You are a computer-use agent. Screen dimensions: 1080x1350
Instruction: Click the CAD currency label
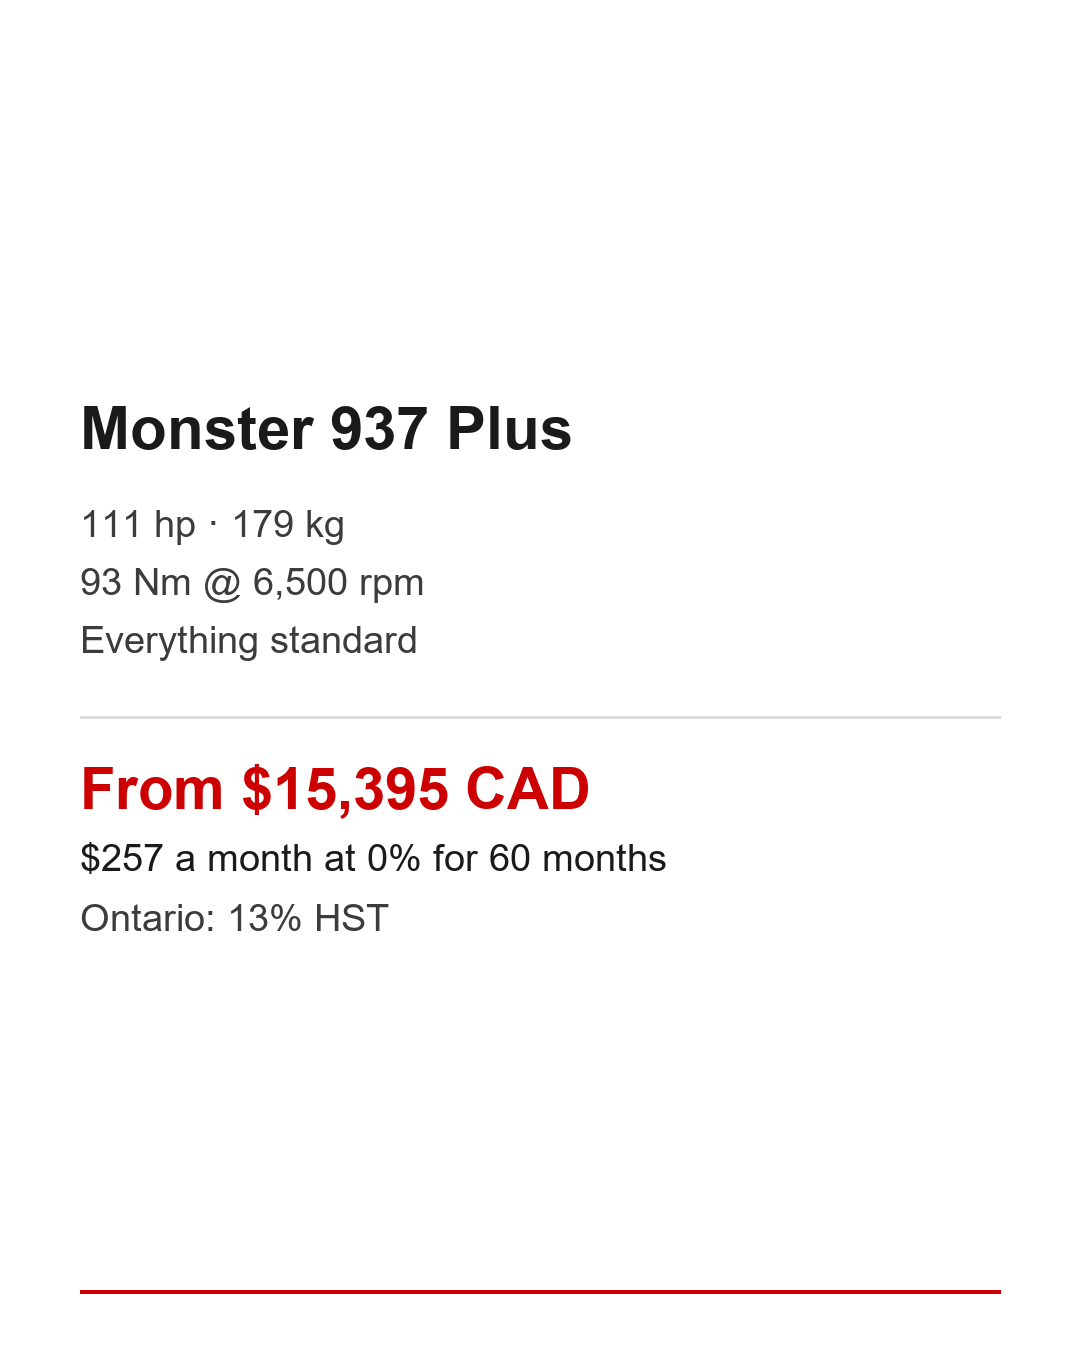coord(527,789)
